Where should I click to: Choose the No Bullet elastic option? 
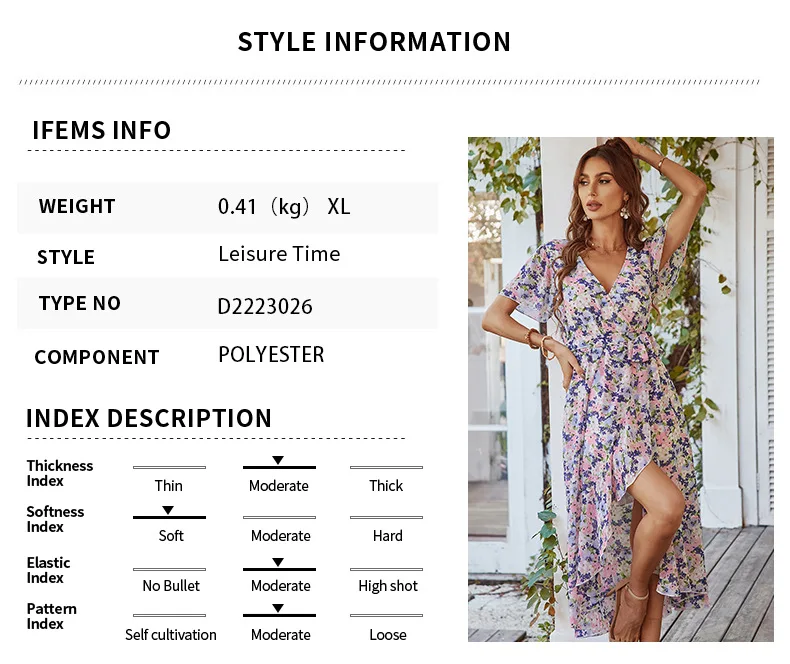coord(171,585)
